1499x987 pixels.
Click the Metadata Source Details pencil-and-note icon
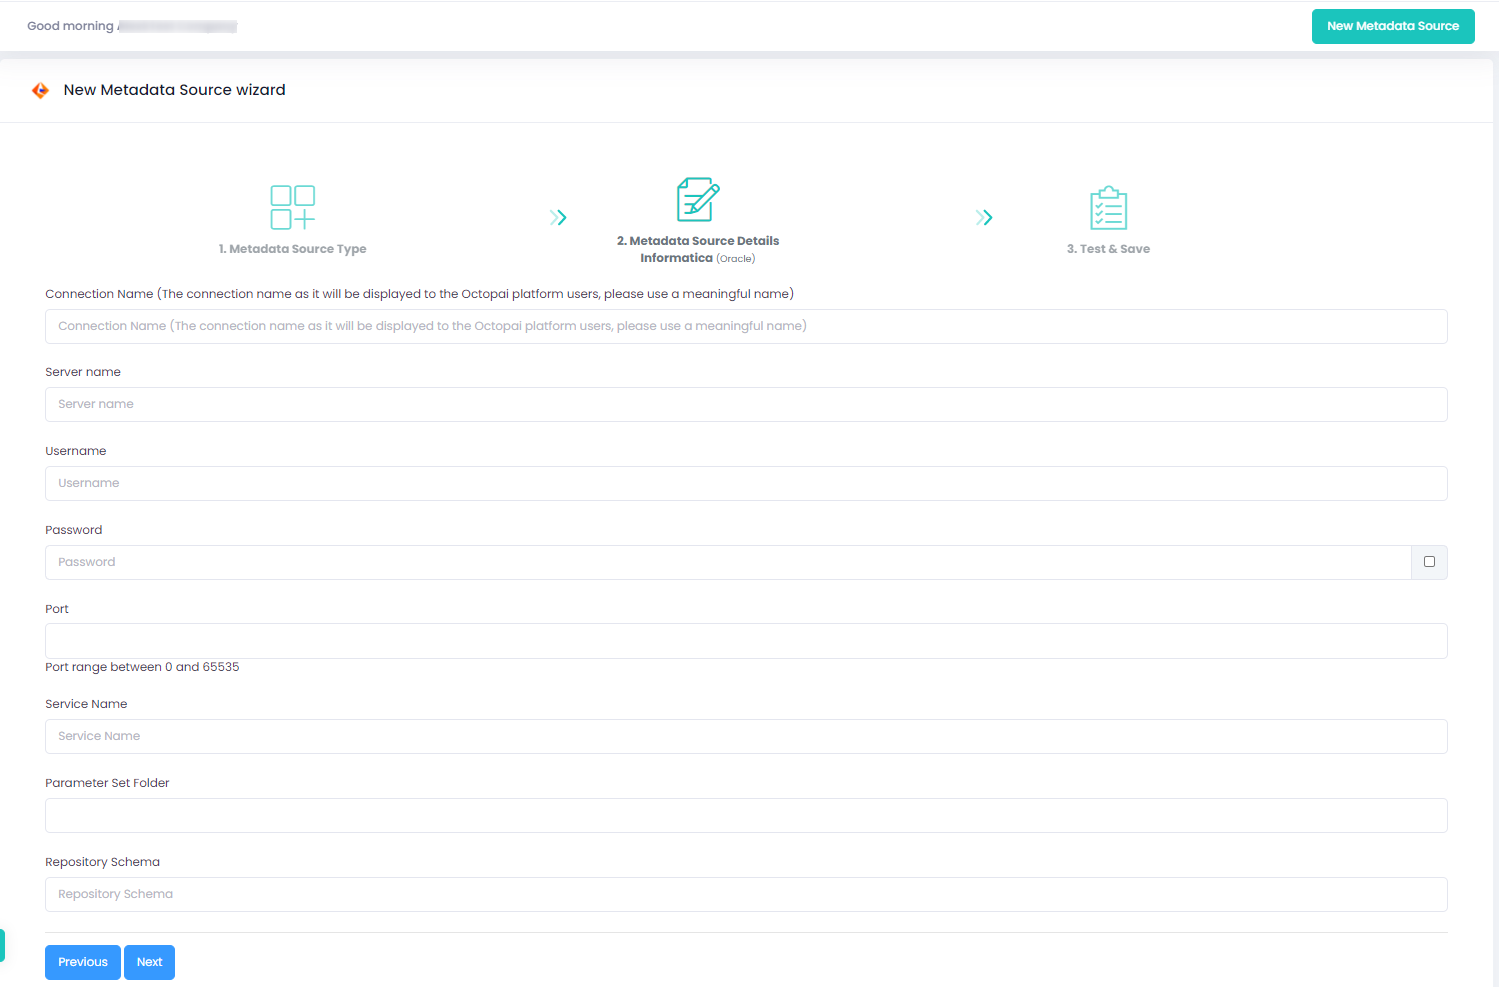(x=698, y=200)
